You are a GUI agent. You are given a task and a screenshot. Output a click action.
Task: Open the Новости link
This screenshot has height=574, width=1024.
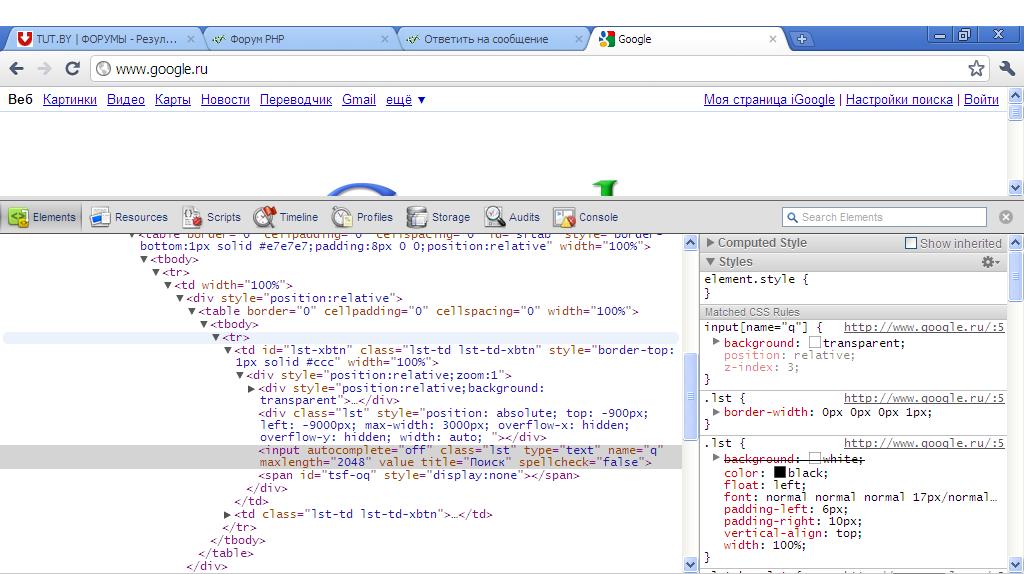225,100
